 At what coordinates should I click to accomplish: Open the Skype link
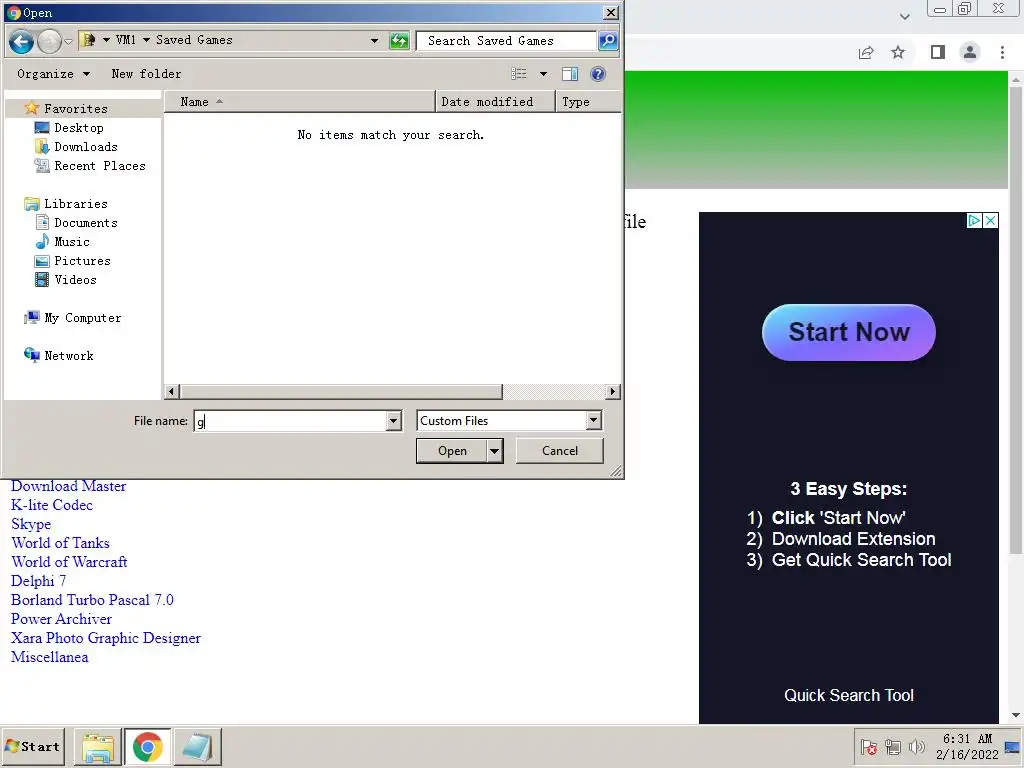coord(31,524)
